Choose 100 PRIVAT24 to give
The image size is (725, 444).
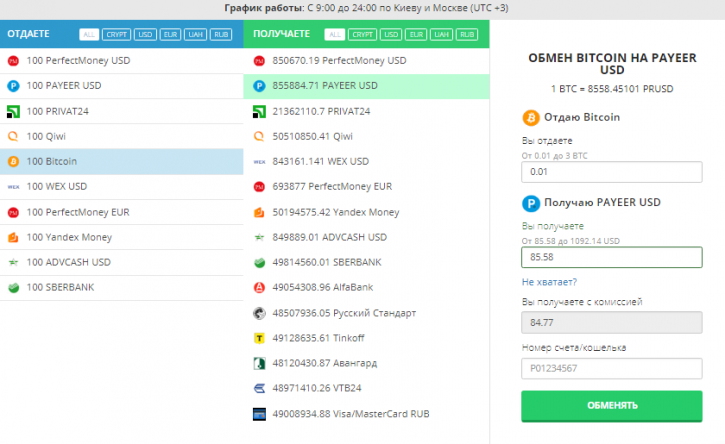pyautogui.click(x=122, y=111)
